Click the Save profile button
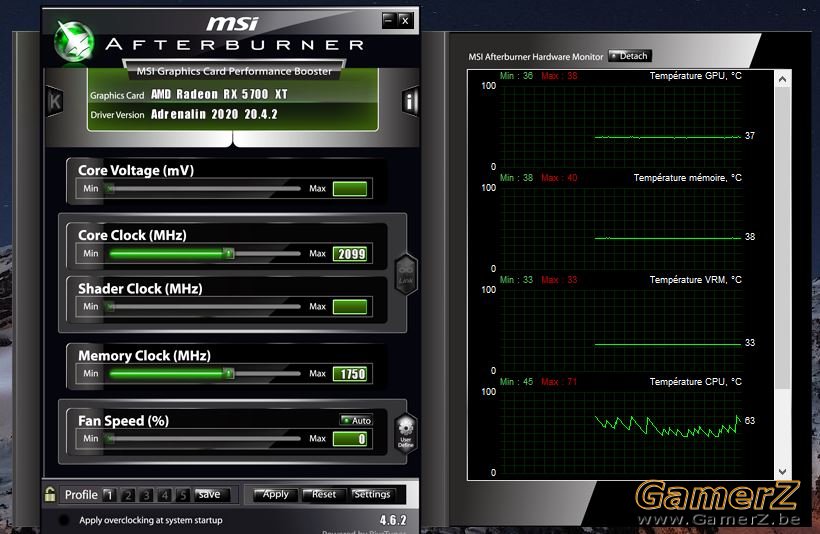The width and height of the screenshot is (820, 534). [211, 494]
